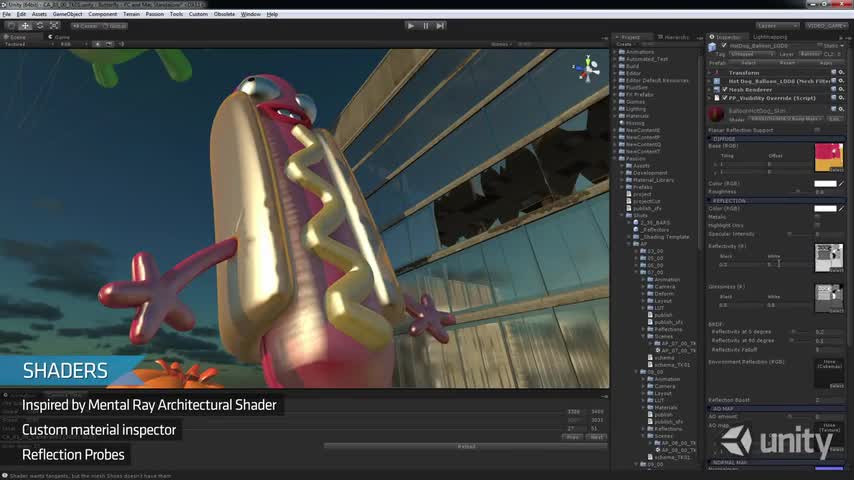This screenshot has height=480, width=854.
Task: Click the Reflectivity texture thumbnail
Action: point(829,258)
